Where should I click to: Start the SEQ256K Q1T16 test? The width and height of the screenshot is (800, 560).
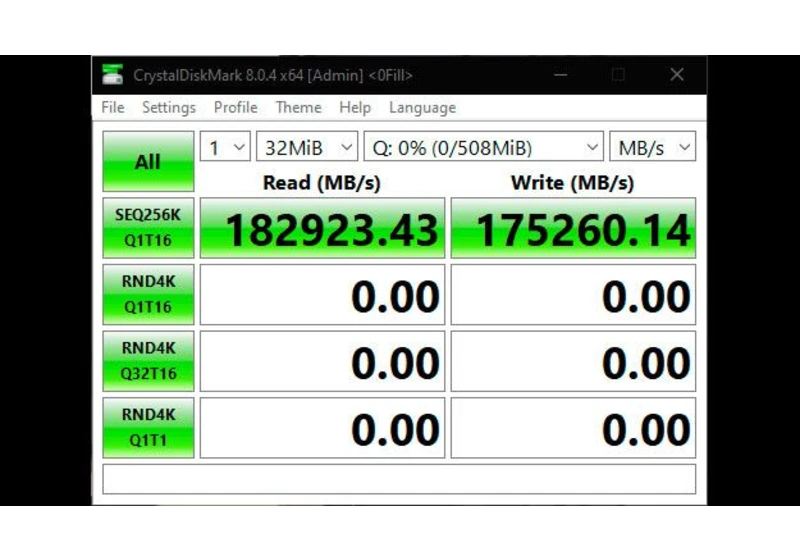click(x=148, y=227)
